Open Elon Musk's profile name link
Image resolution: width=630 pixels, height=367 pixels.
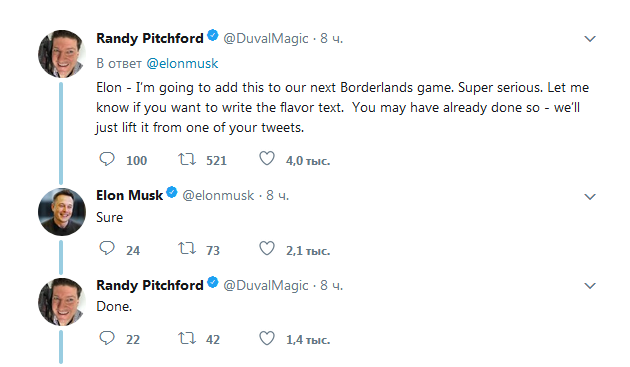coord(129,195)
